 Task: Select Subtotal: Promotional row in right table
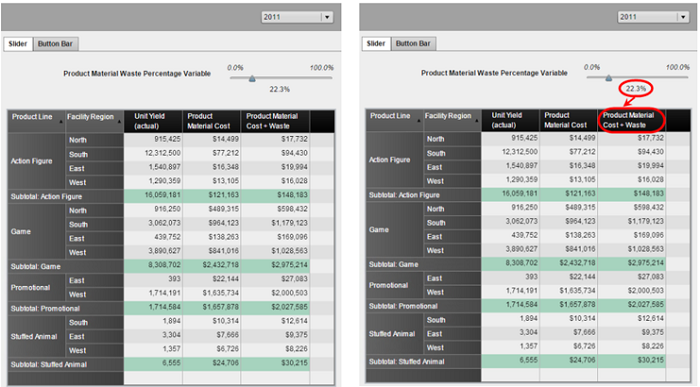click(x=528, y=306)
